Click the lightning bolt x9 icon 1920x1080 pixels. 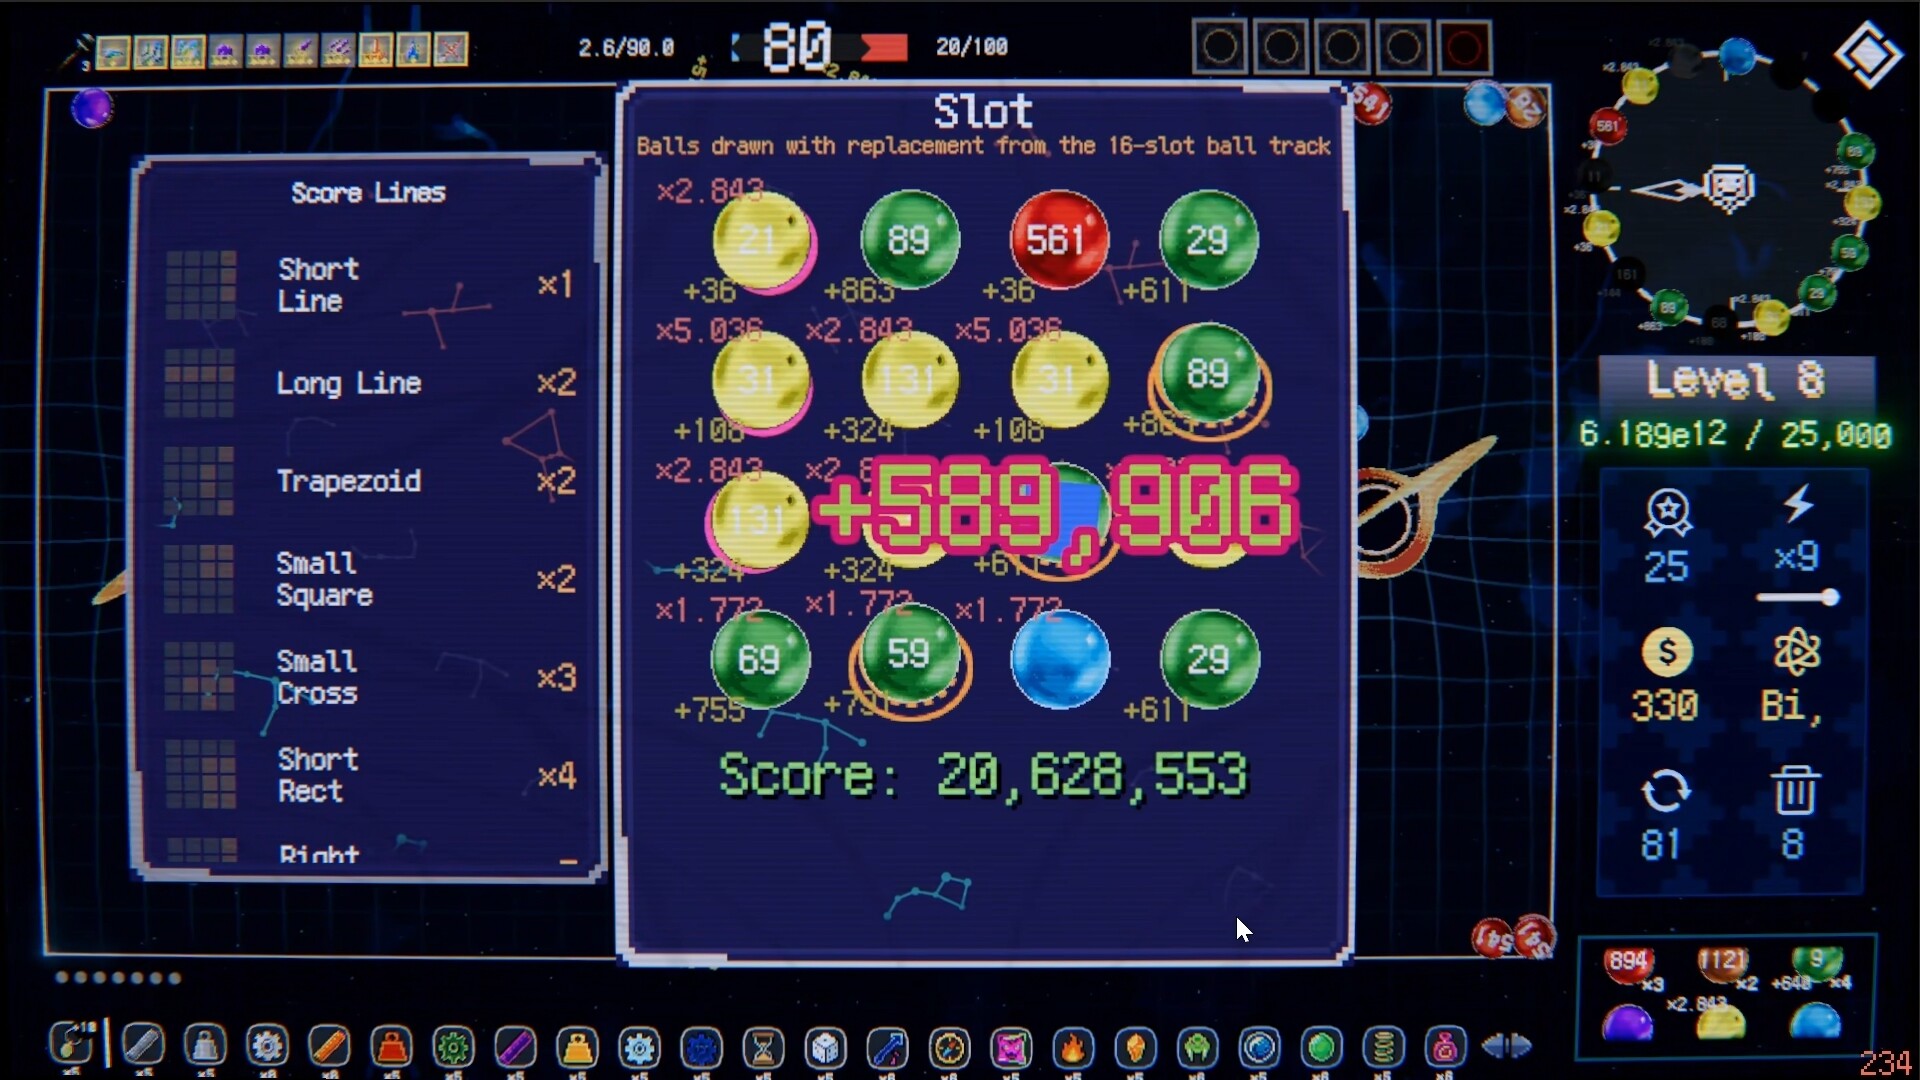click(1798, 503)
